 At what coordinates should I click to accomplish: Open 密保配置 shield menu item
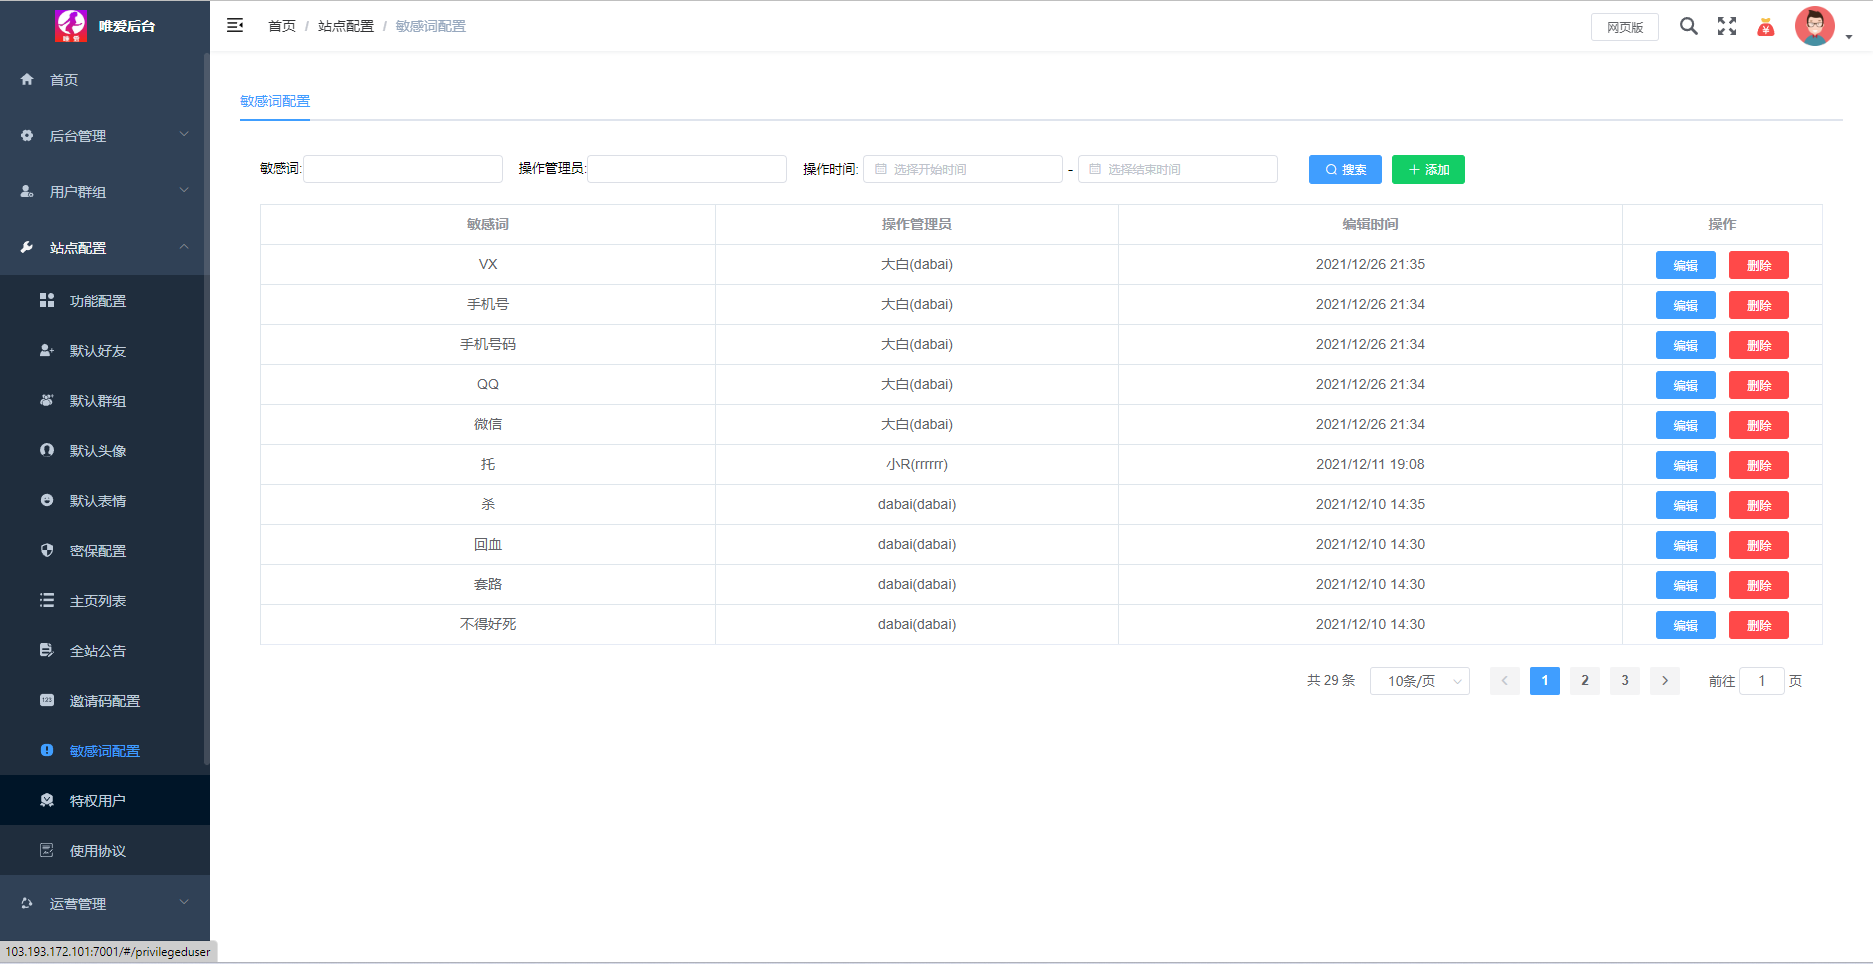pyautogui.click(x=98, y=551)
